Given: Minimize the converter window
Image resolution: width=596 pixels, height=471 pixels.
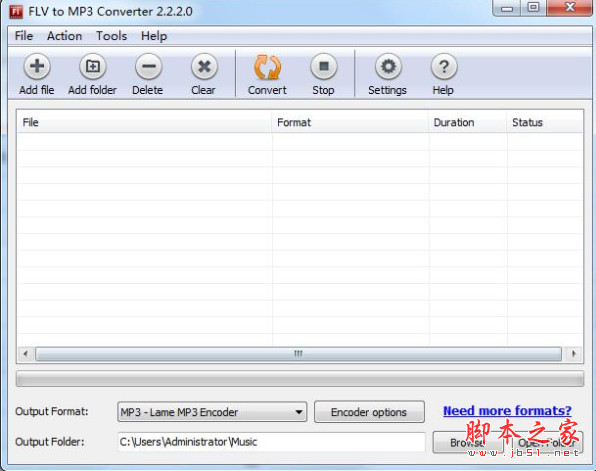Looking at the screenshot, I should click(507, 8).
